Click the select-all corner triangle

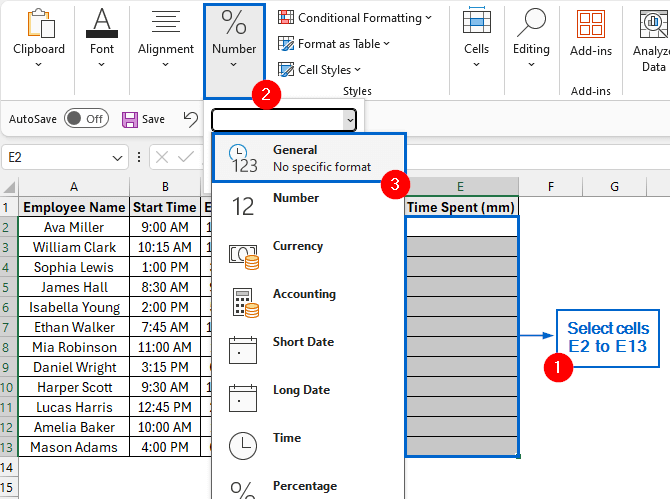pyautogui.click(x=9, y=188)
